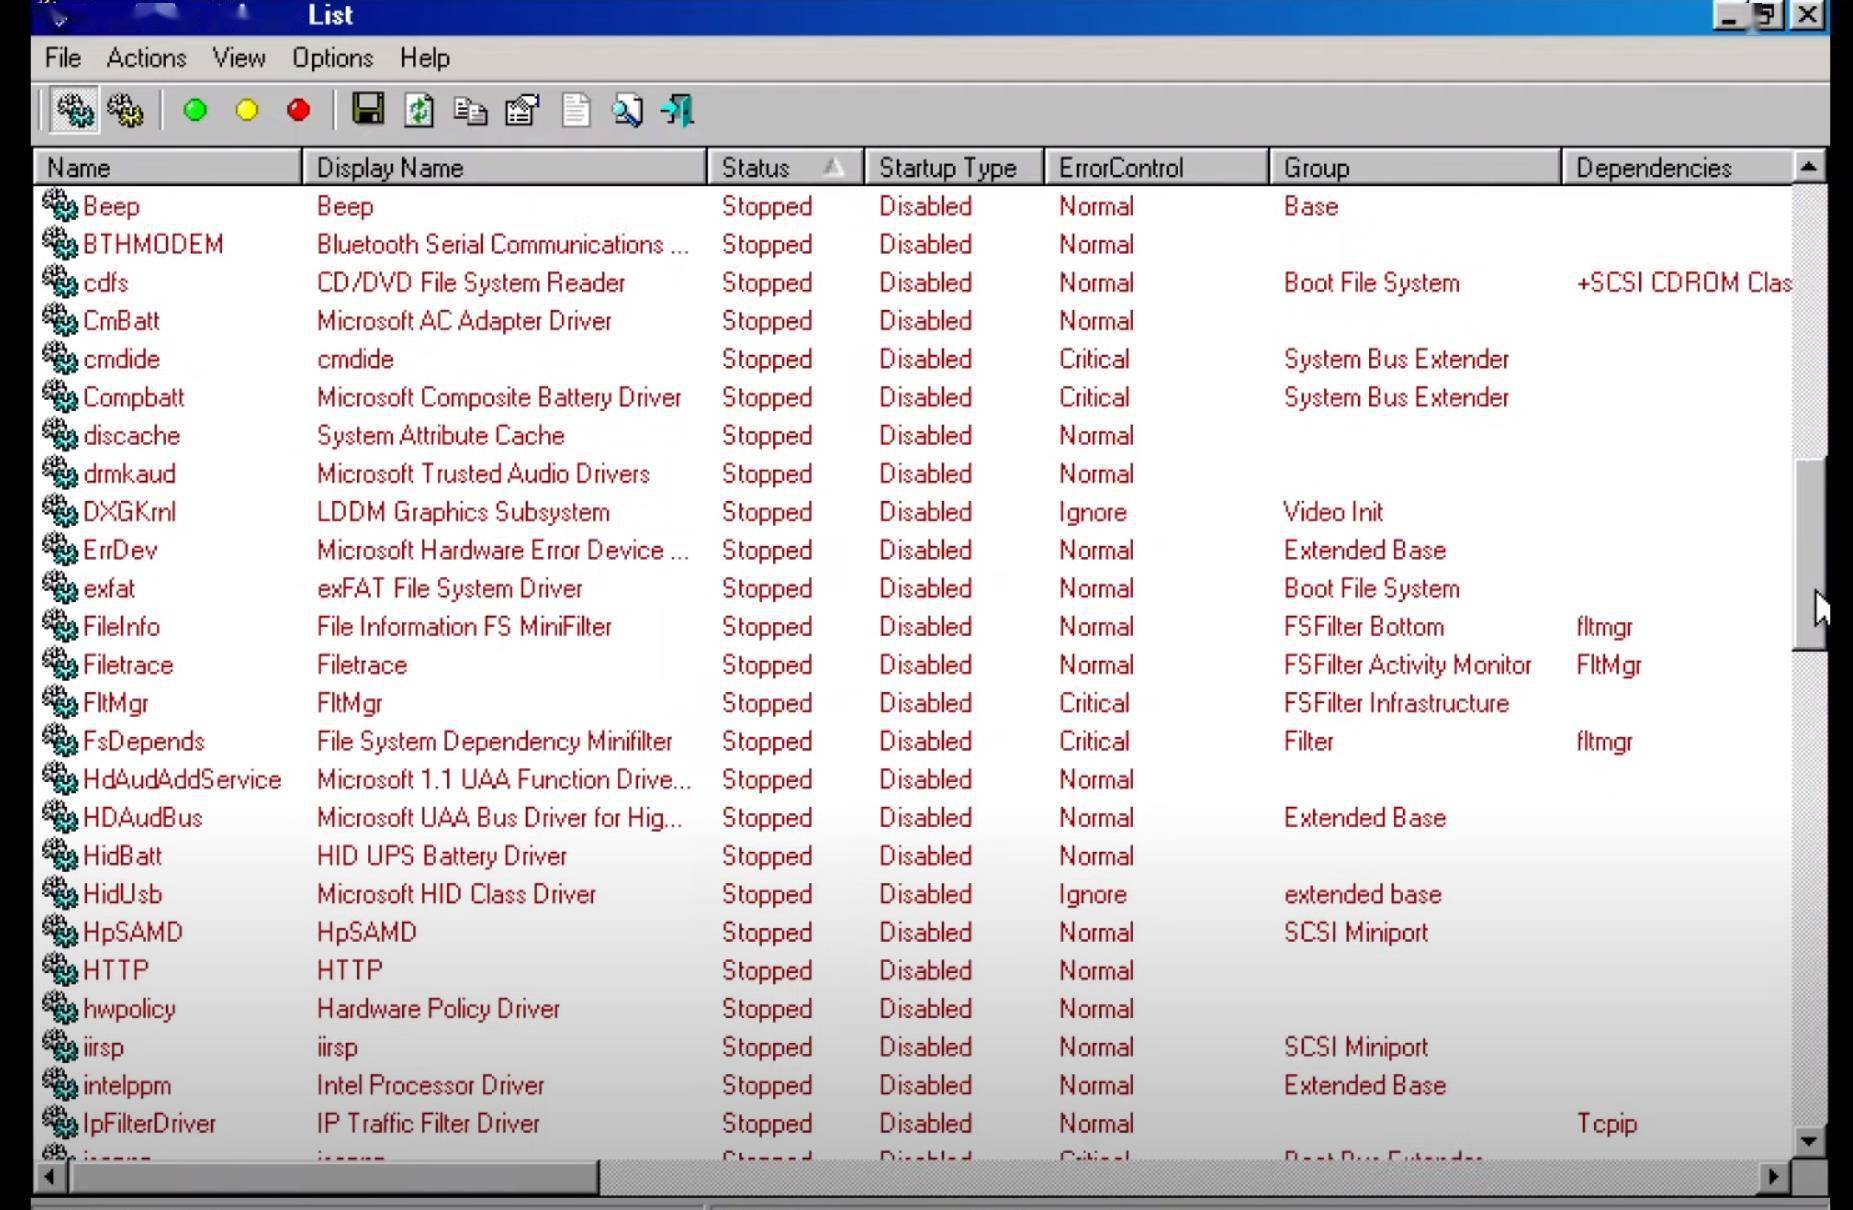
Task: Open the Actions menu
Action: click(x=146, y=58)
